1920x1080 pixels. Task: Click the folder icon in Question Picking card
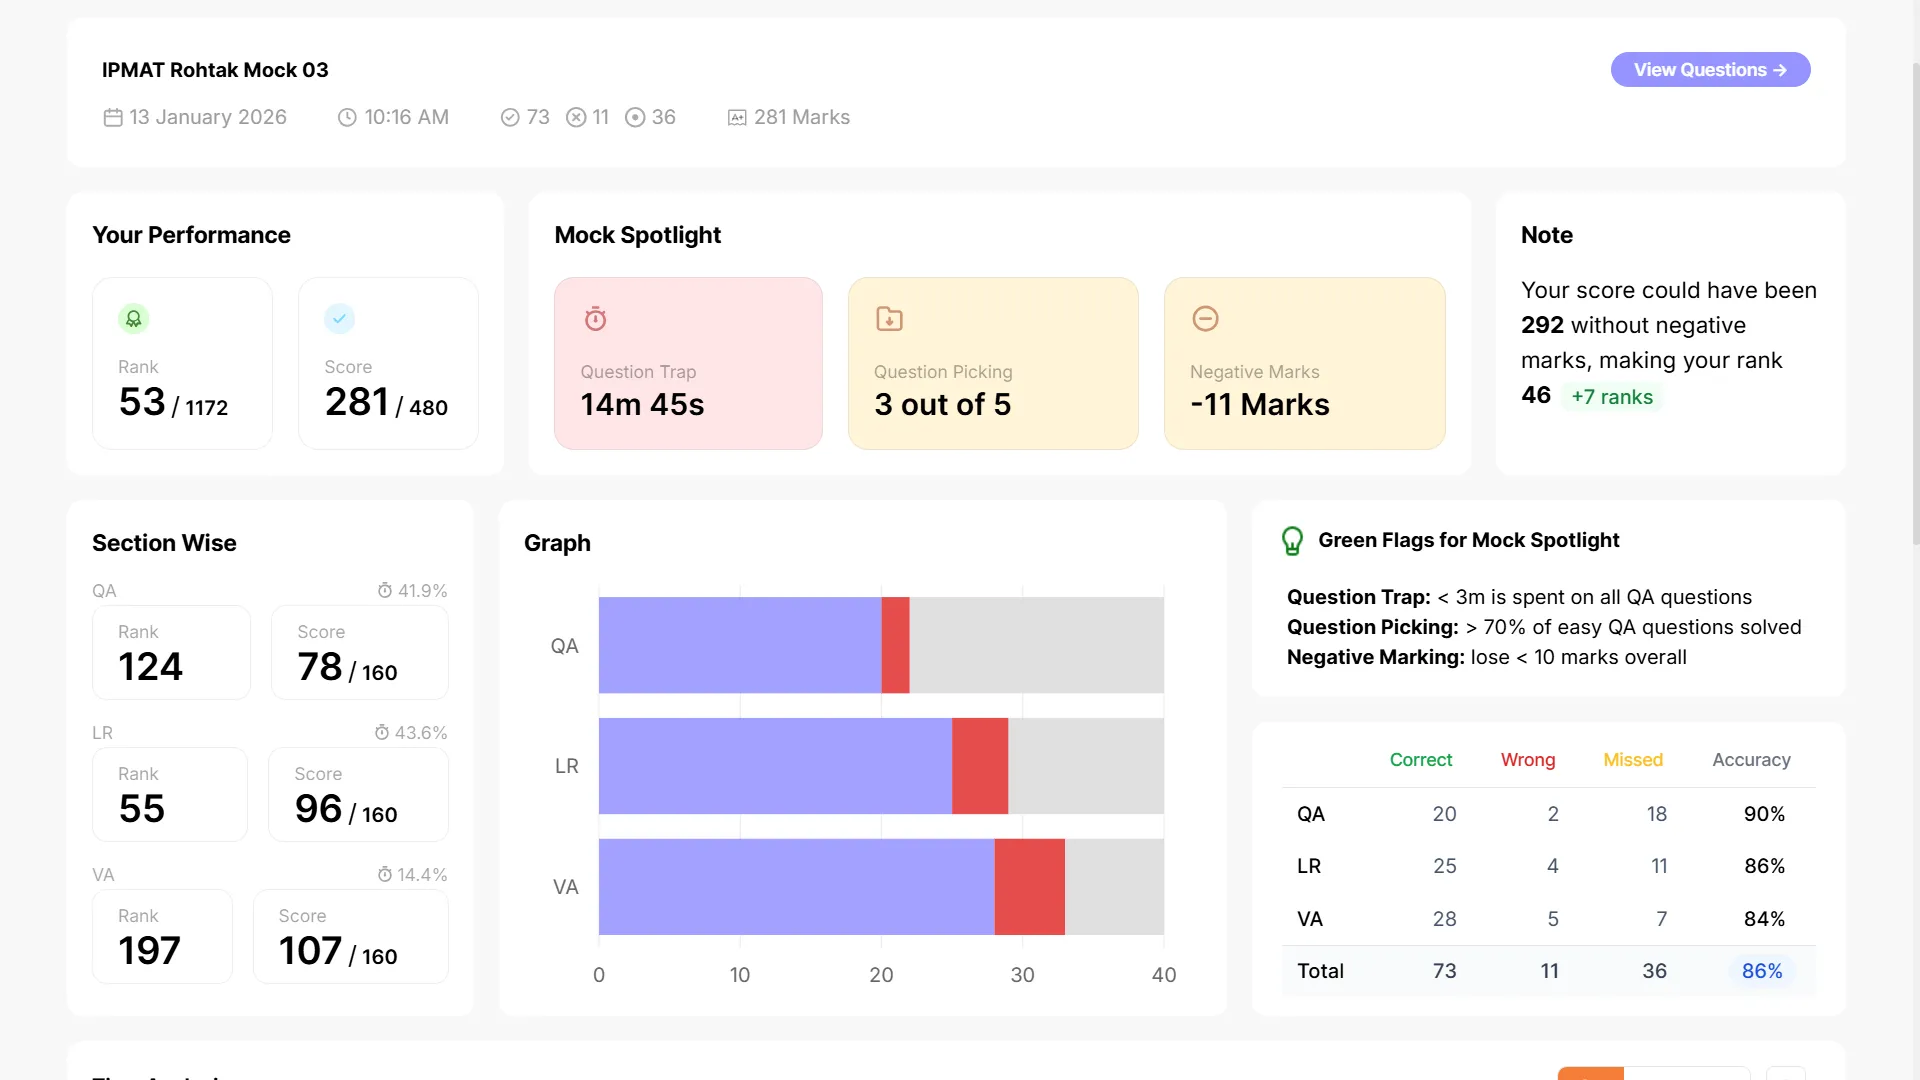click(x=889, y=319)
